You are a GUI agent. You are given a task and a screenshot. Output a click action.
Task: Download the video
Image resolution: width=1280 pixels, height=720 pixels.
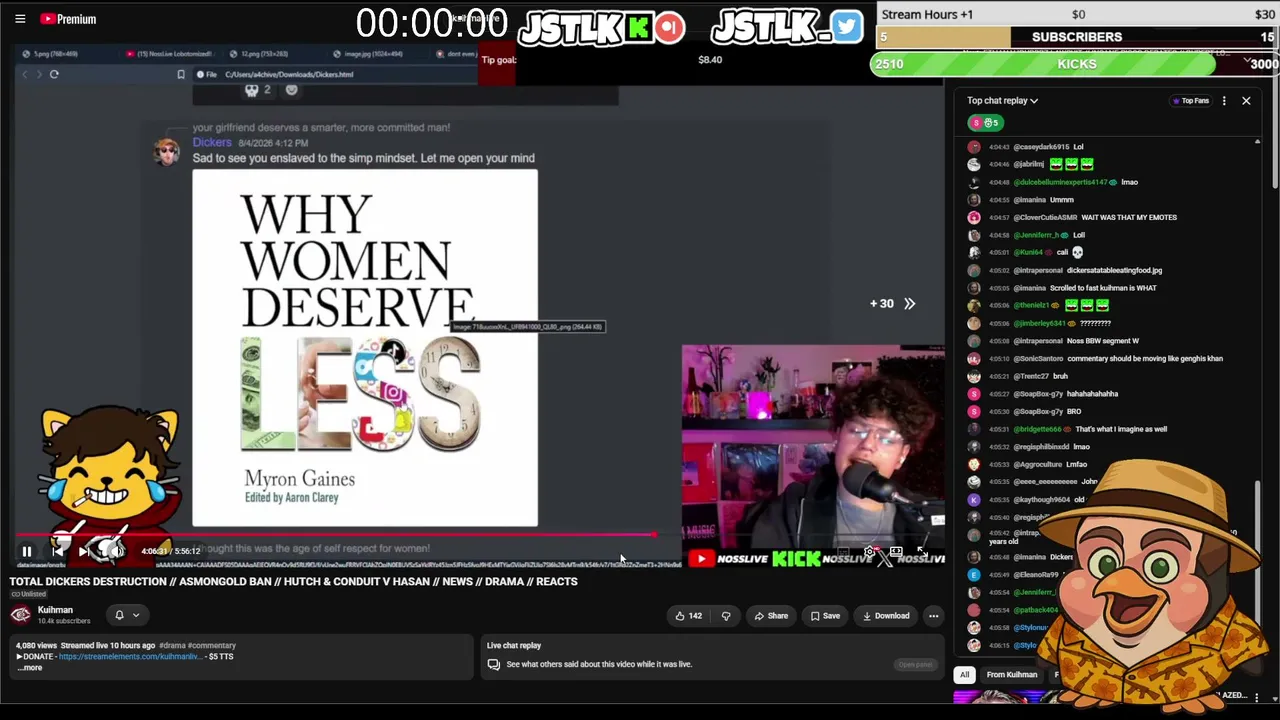886,616
